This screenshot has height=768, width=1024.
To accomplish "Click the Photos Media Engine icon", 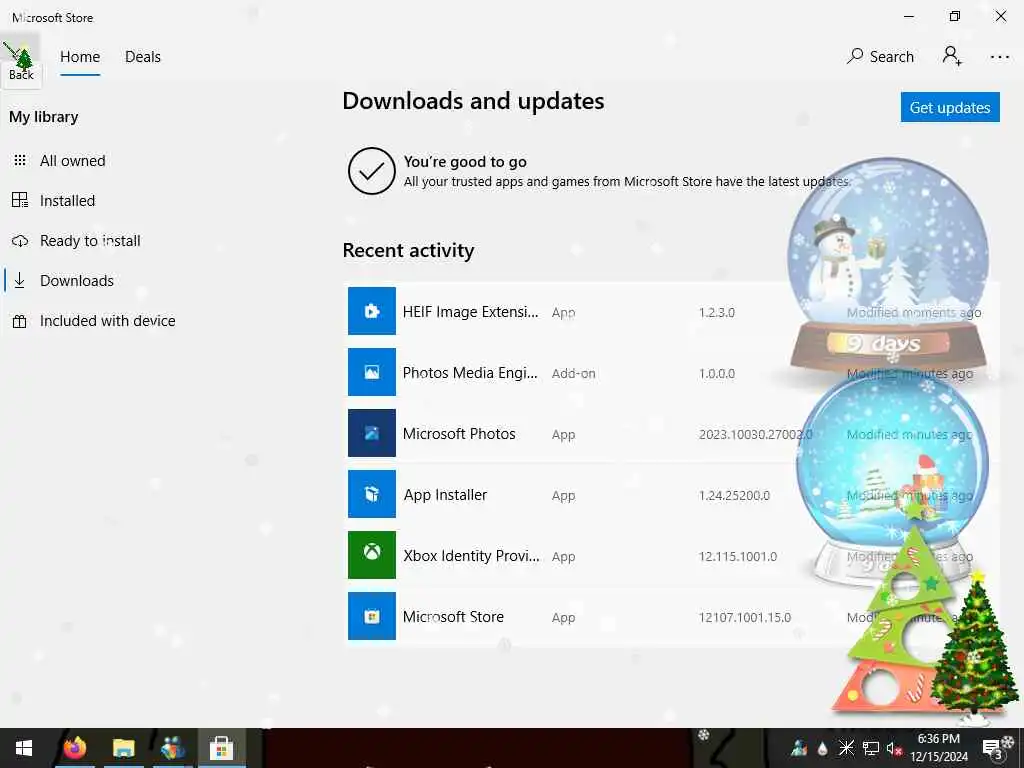I will 372,372.
